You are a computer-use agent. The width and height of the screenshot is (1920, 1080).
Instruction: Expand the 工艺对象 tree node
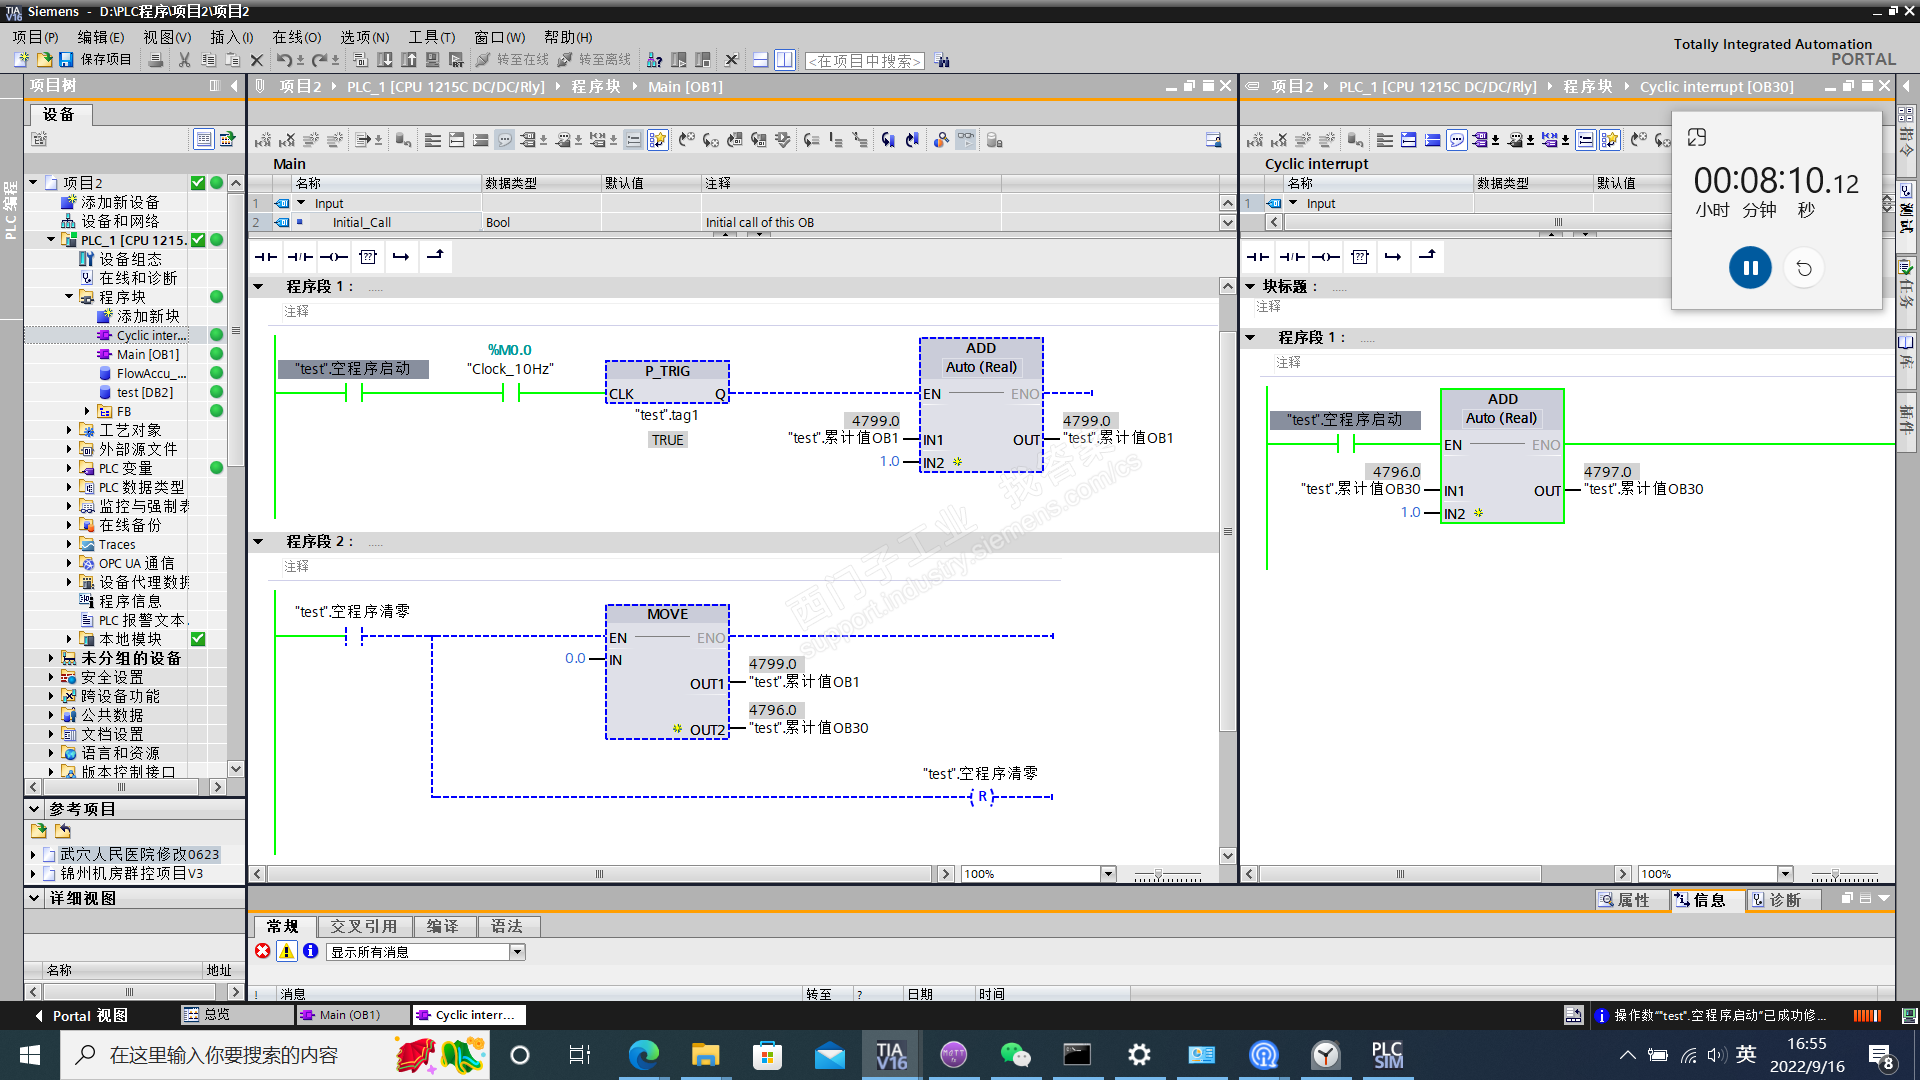click(69, 430)
